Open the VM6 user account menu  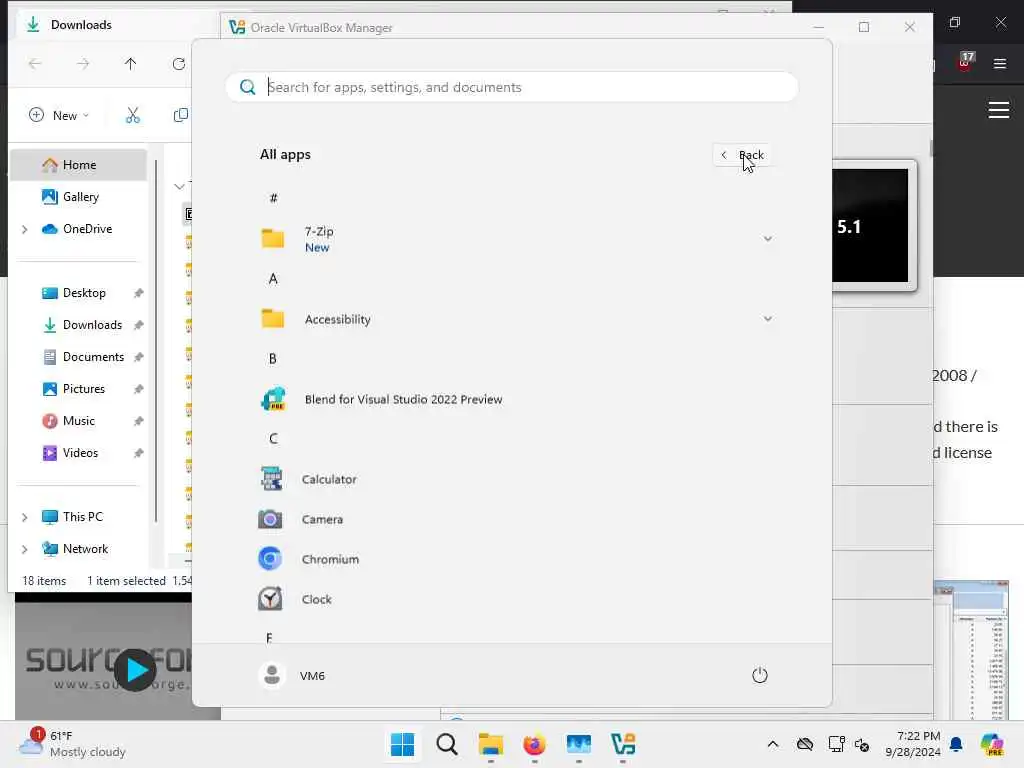click(292, 675)
